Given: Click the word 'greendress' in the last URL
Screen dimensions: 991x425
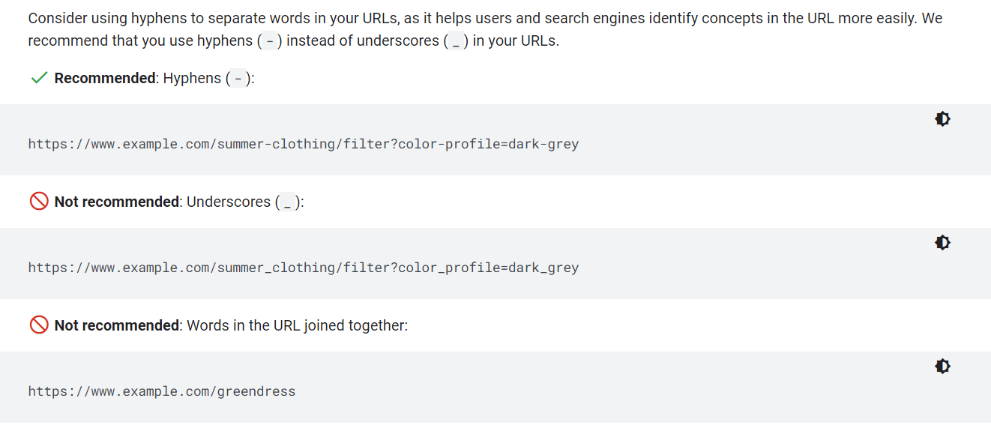Looking at the screenshot, I should [255, 392].
